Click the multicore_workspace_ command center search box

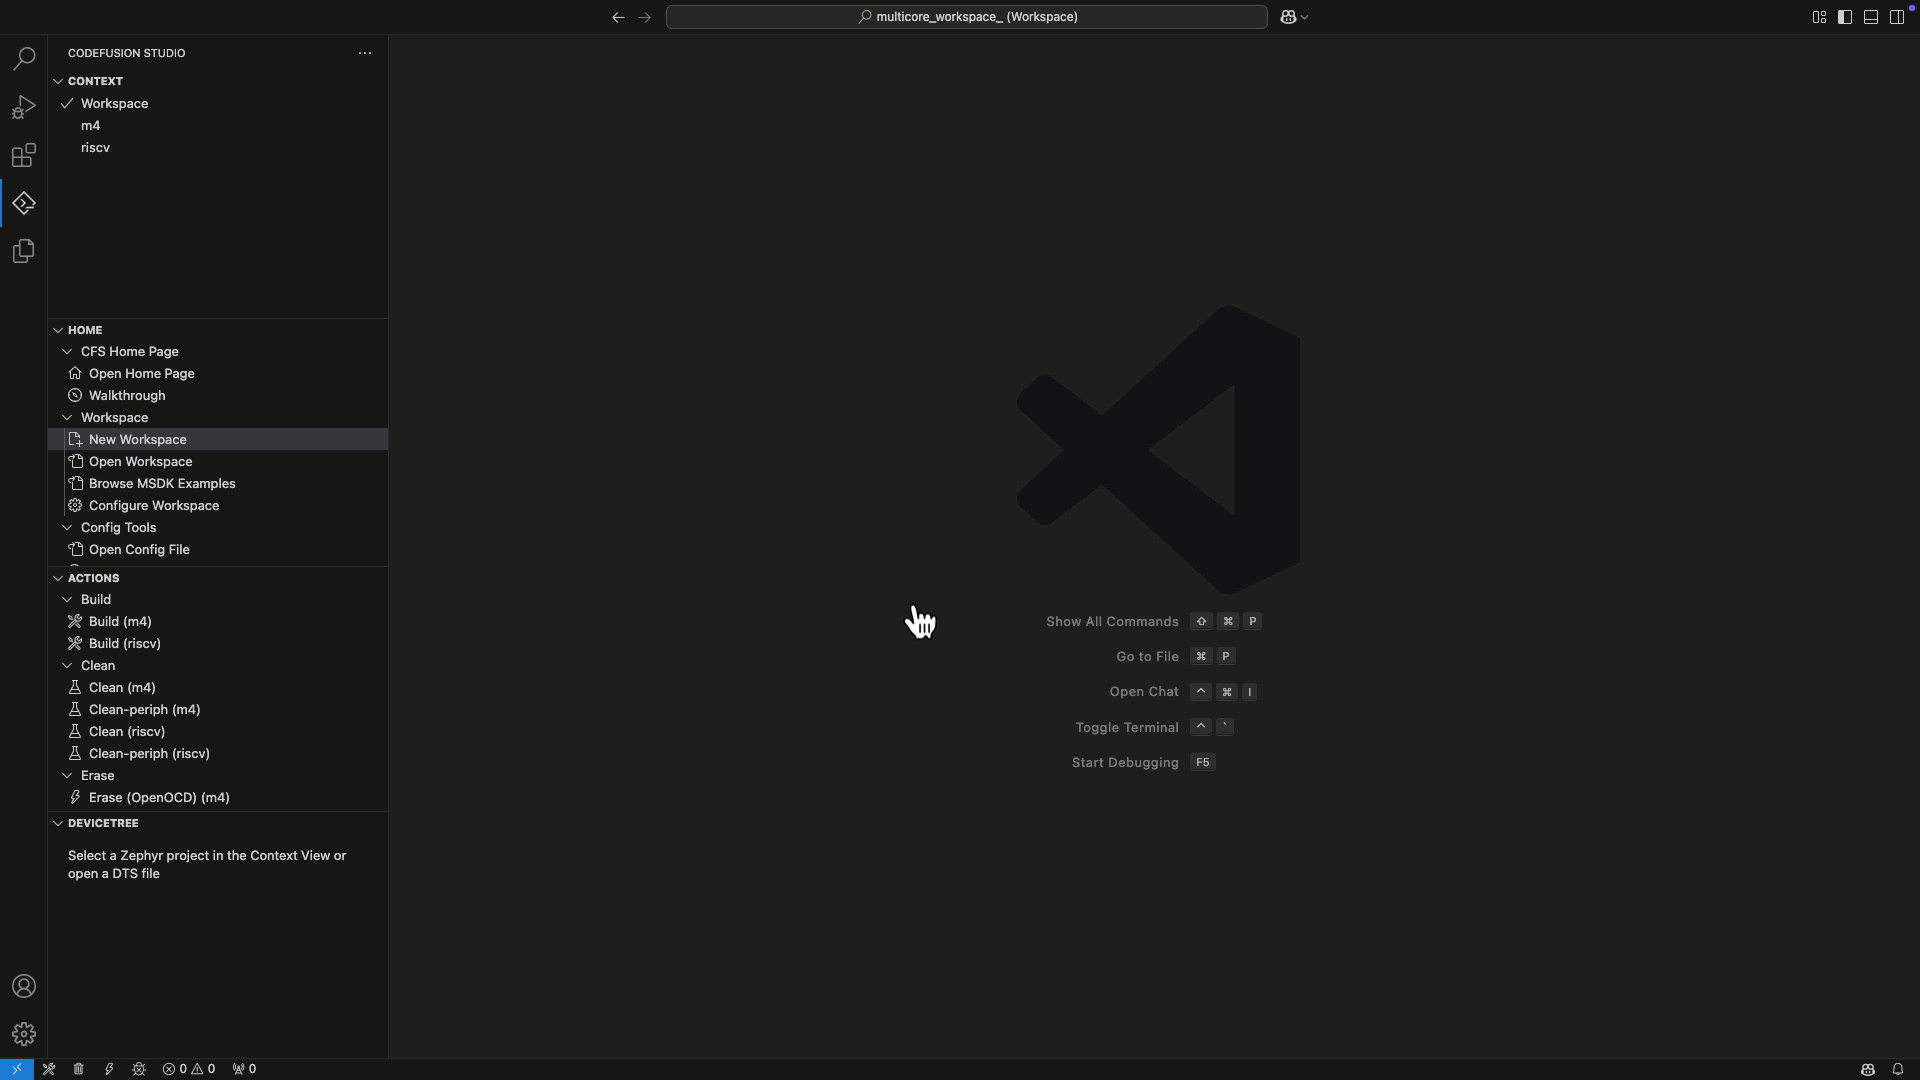coord(966,17)
